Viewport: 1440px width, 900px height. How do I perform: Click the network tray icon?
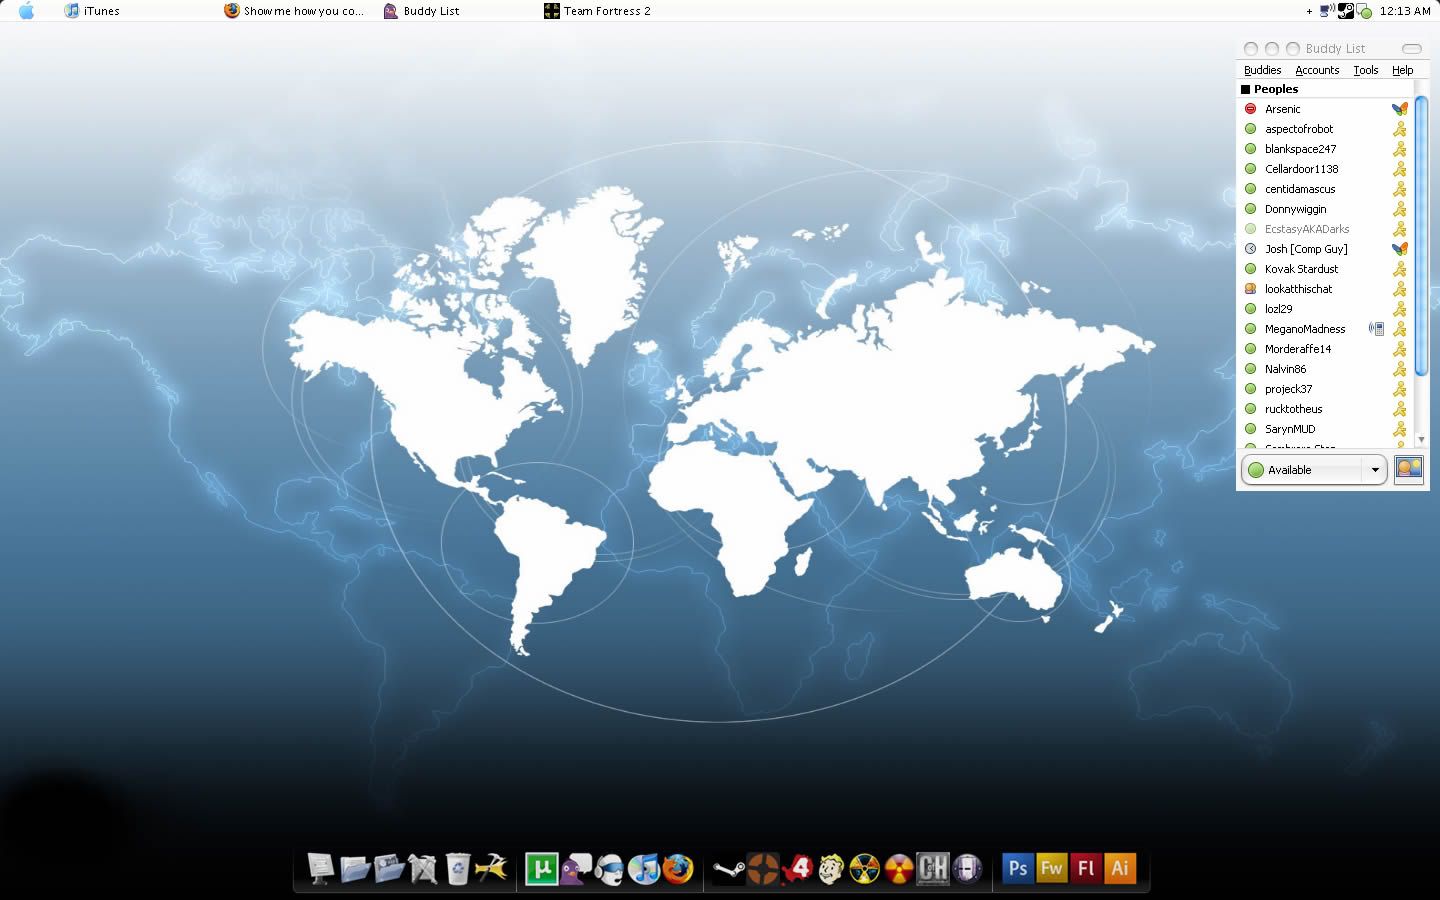point(1328,11)
